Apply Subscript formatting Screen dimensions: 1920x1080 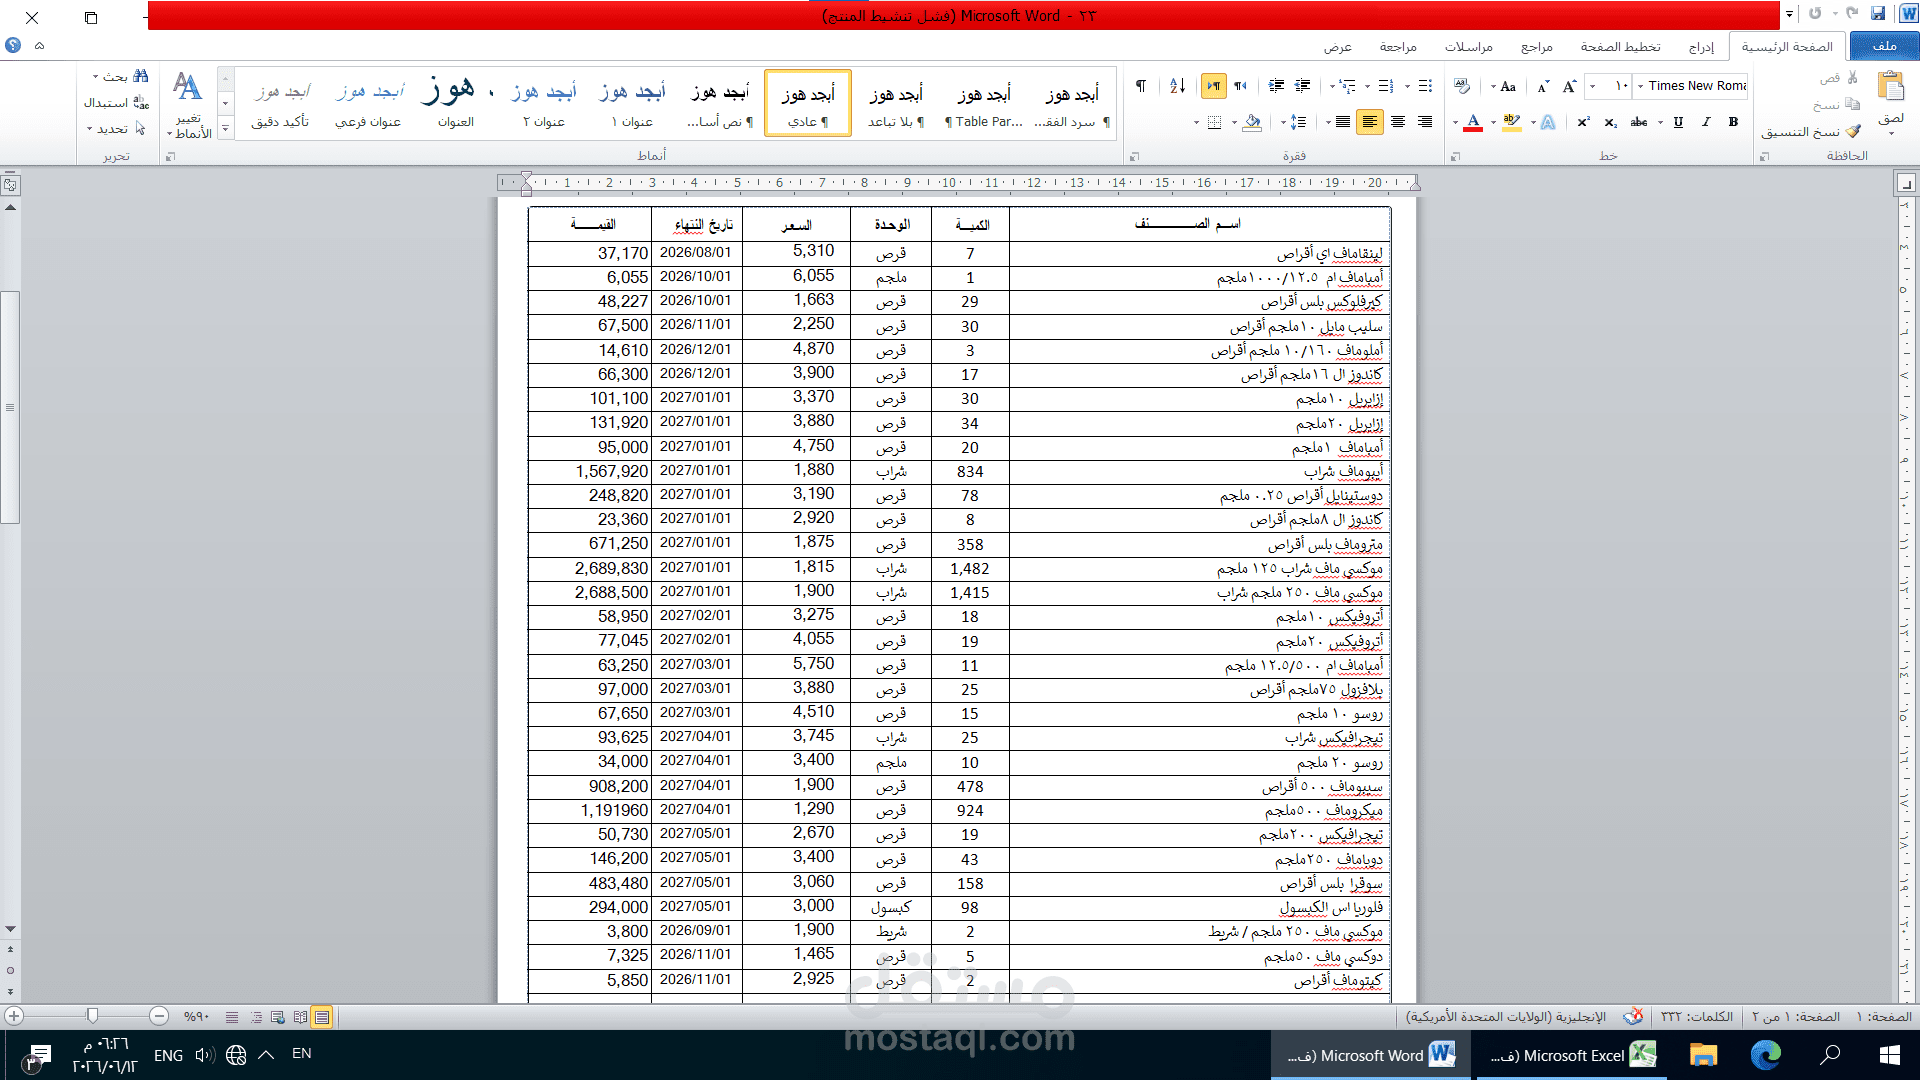(1610, 122)
